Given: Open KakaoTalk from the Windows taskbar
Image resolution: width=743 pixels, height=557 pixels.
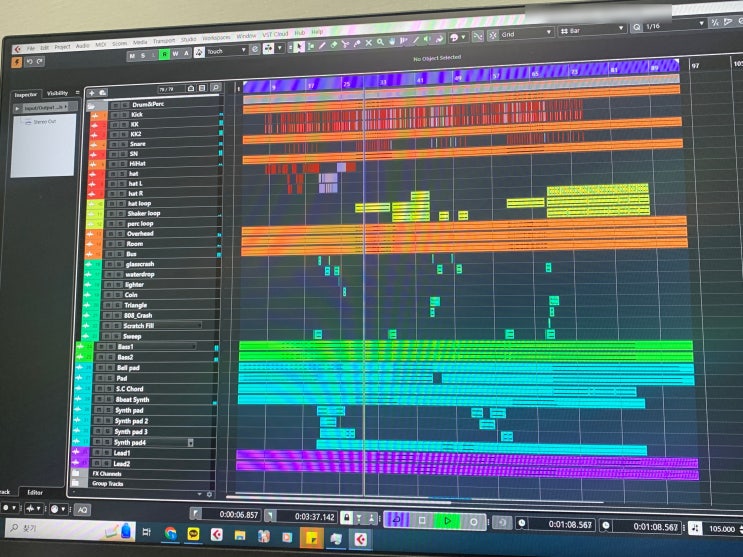Looking at the screenshot, I should pyautogui.click(x=193, y=534).
